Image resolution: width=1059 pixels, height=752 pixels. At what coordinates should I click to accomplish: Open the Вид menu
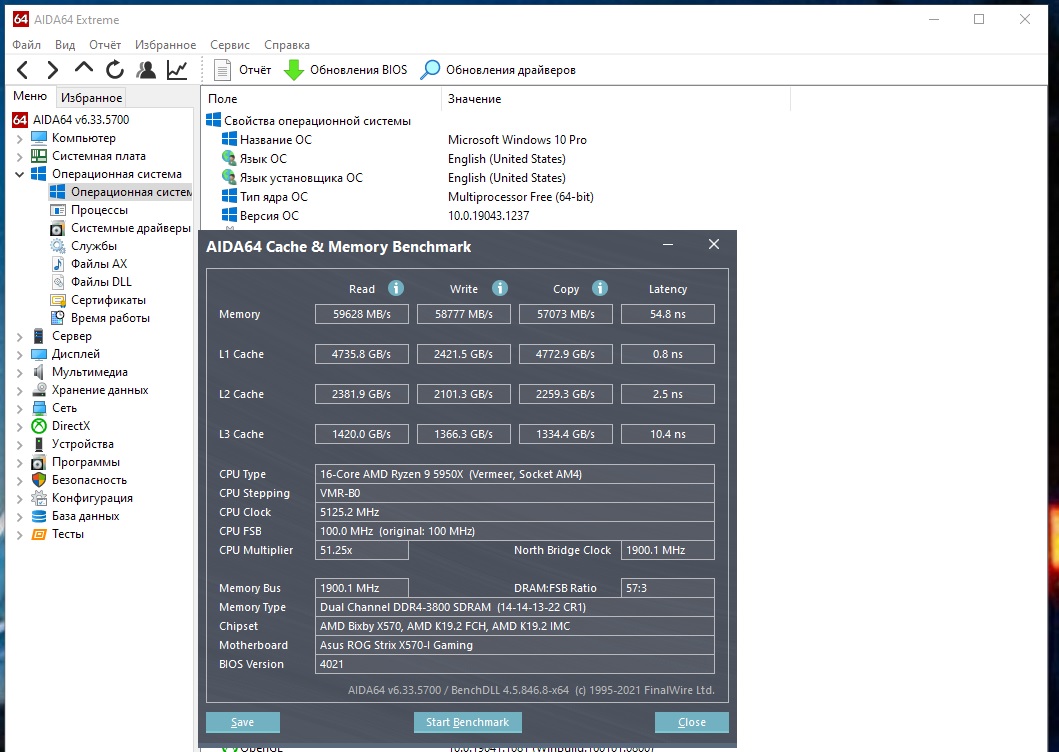pos(65,45)
